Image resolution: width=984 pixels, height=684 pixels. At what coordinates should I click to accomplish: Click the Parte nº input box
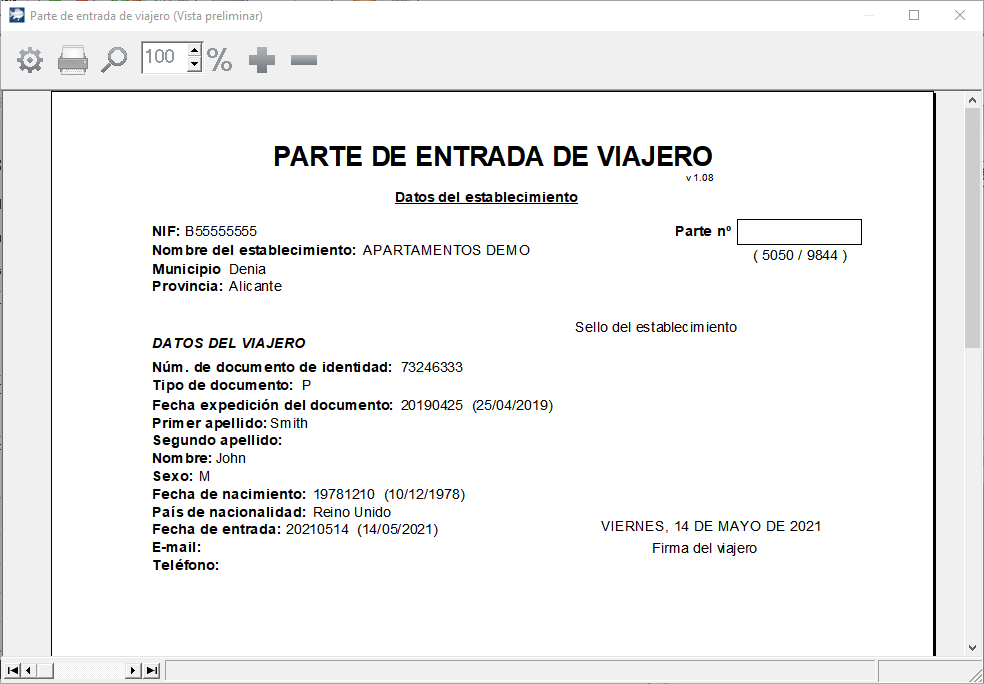click(x=798, y=231)
